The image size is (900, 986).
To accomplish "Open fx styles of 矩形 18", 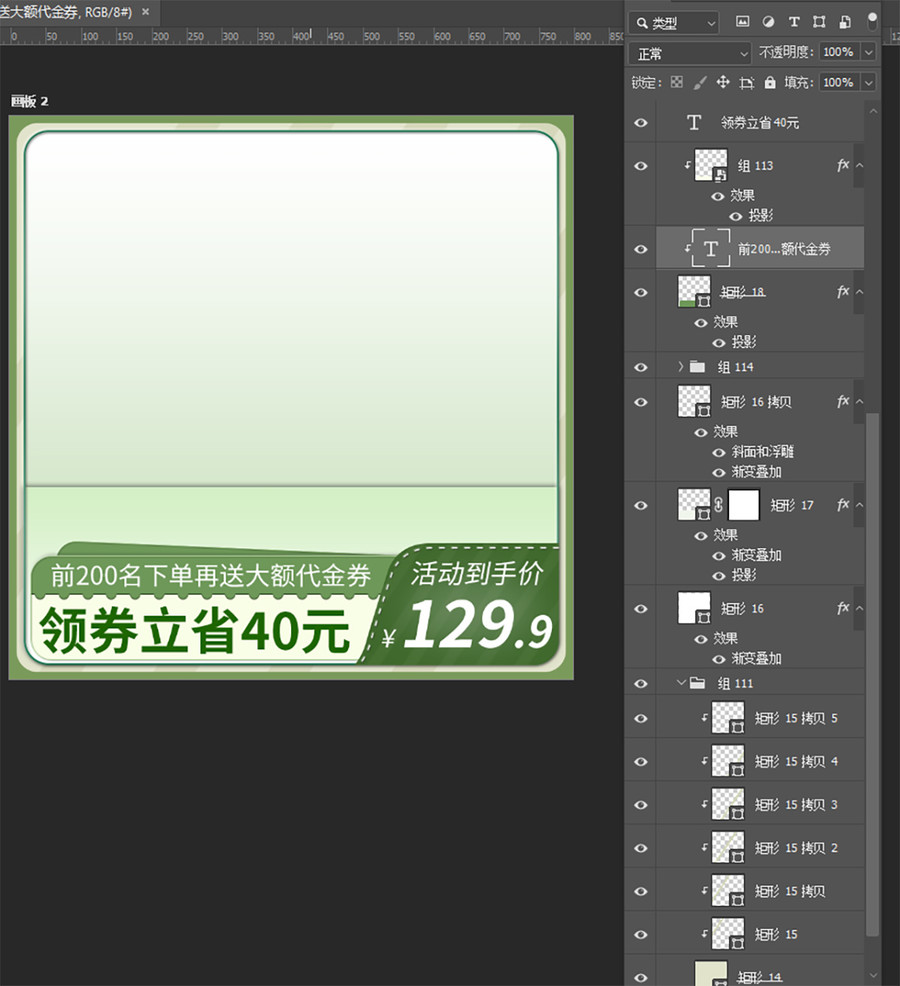I will [843, 292].
